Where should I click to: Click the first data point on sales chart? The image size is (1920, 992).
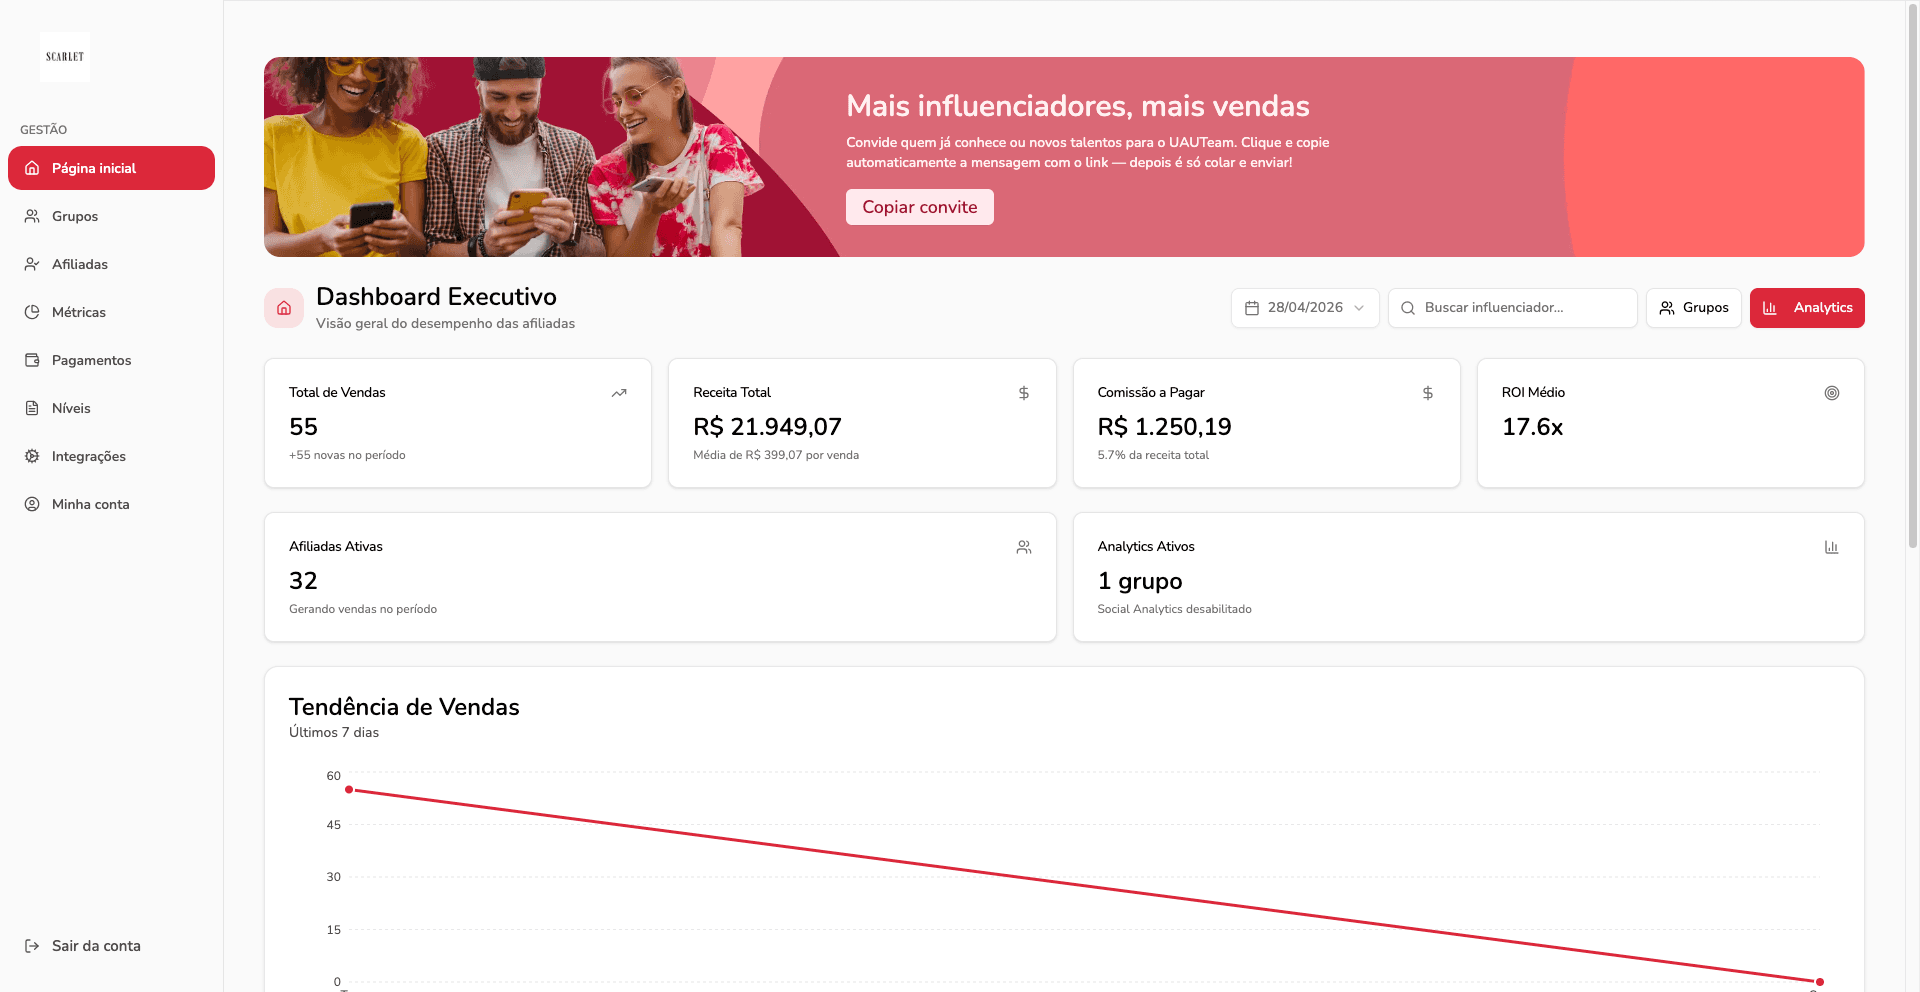[349, 790]
